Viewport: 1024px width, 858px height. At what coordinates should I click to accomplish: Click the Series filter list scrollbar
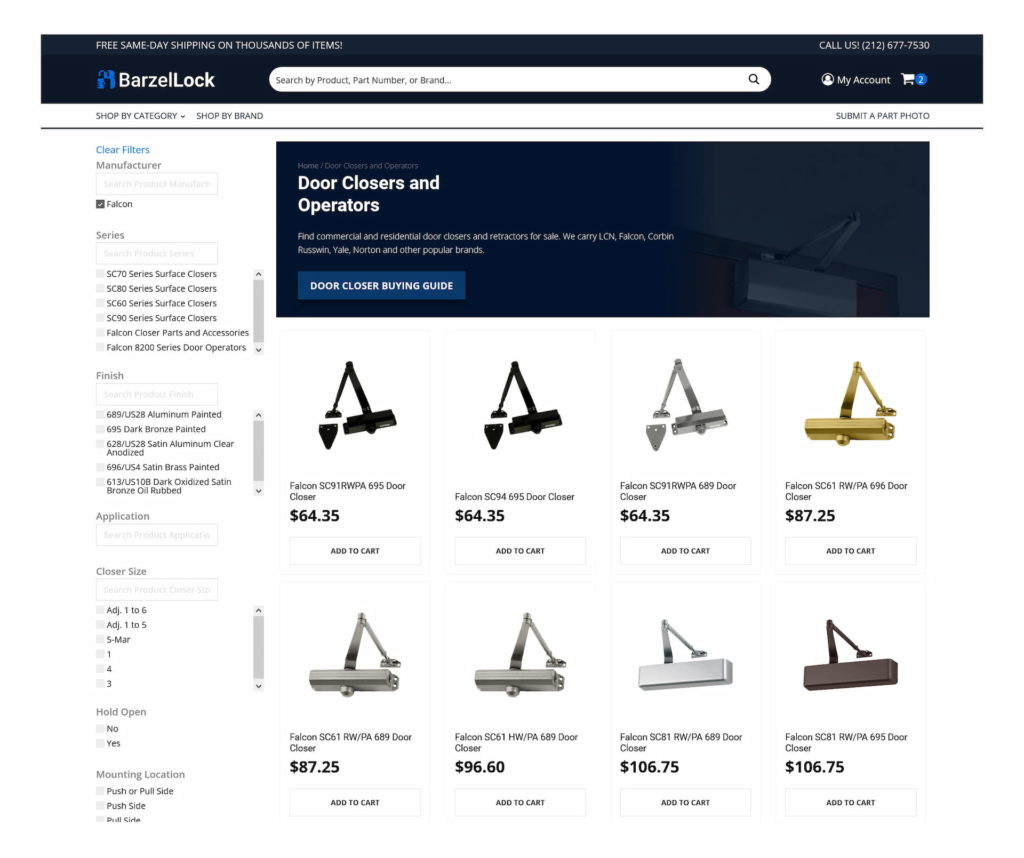tap(259, 311)
